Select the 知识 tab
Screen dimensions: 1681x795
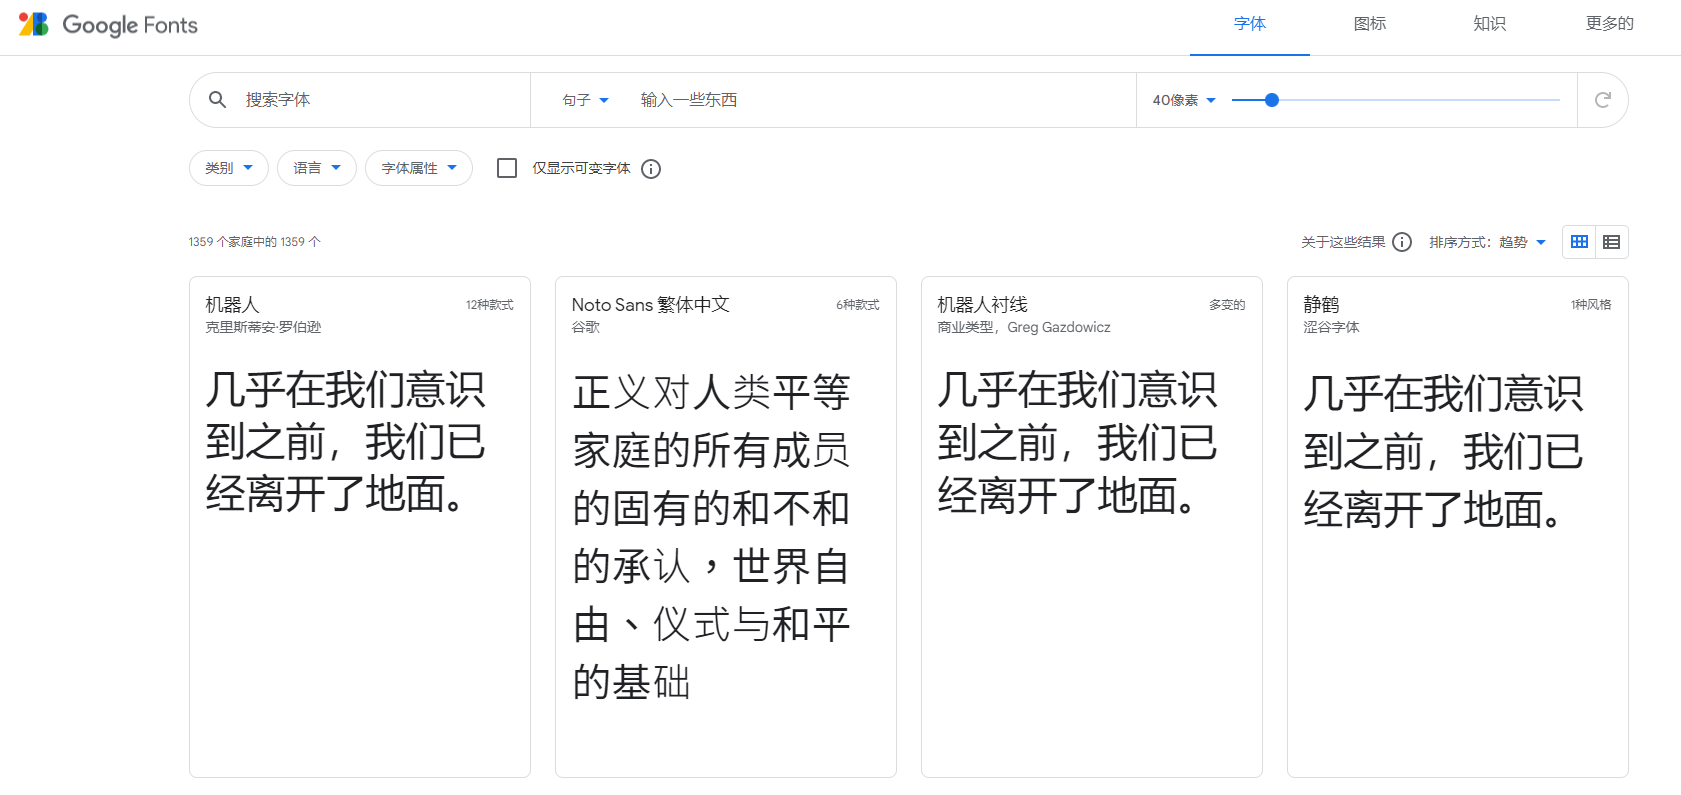pyautogui.click(x=1490, y=24)
